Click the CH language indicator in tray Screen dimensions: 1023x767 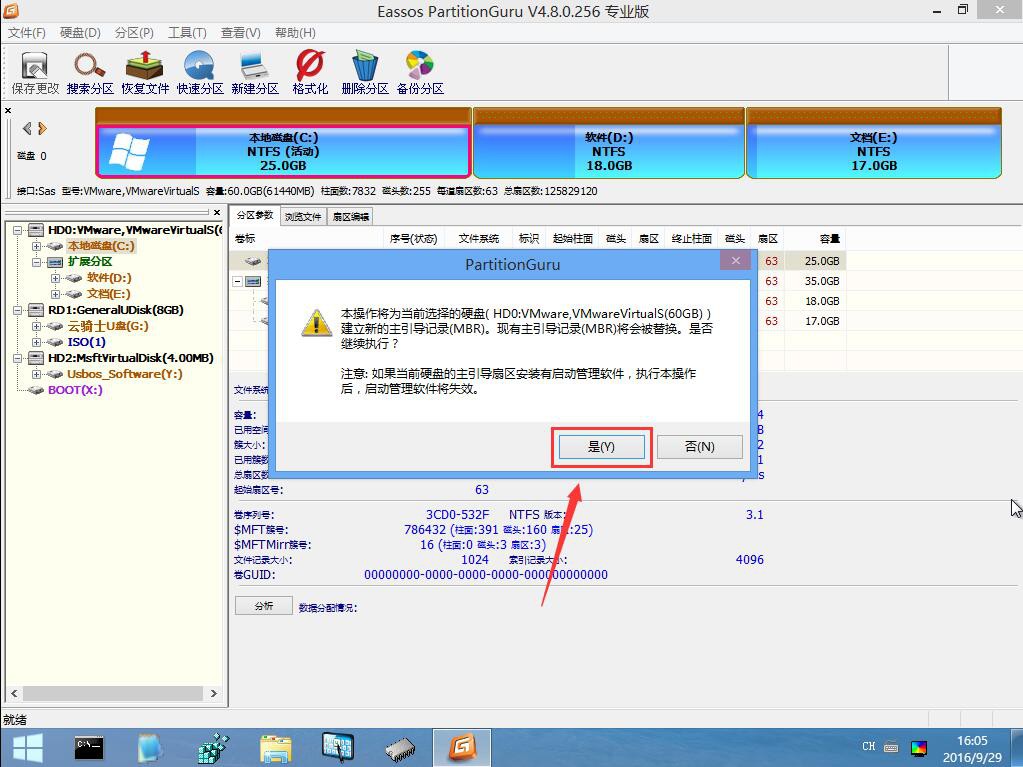click(x=867, y=746)
